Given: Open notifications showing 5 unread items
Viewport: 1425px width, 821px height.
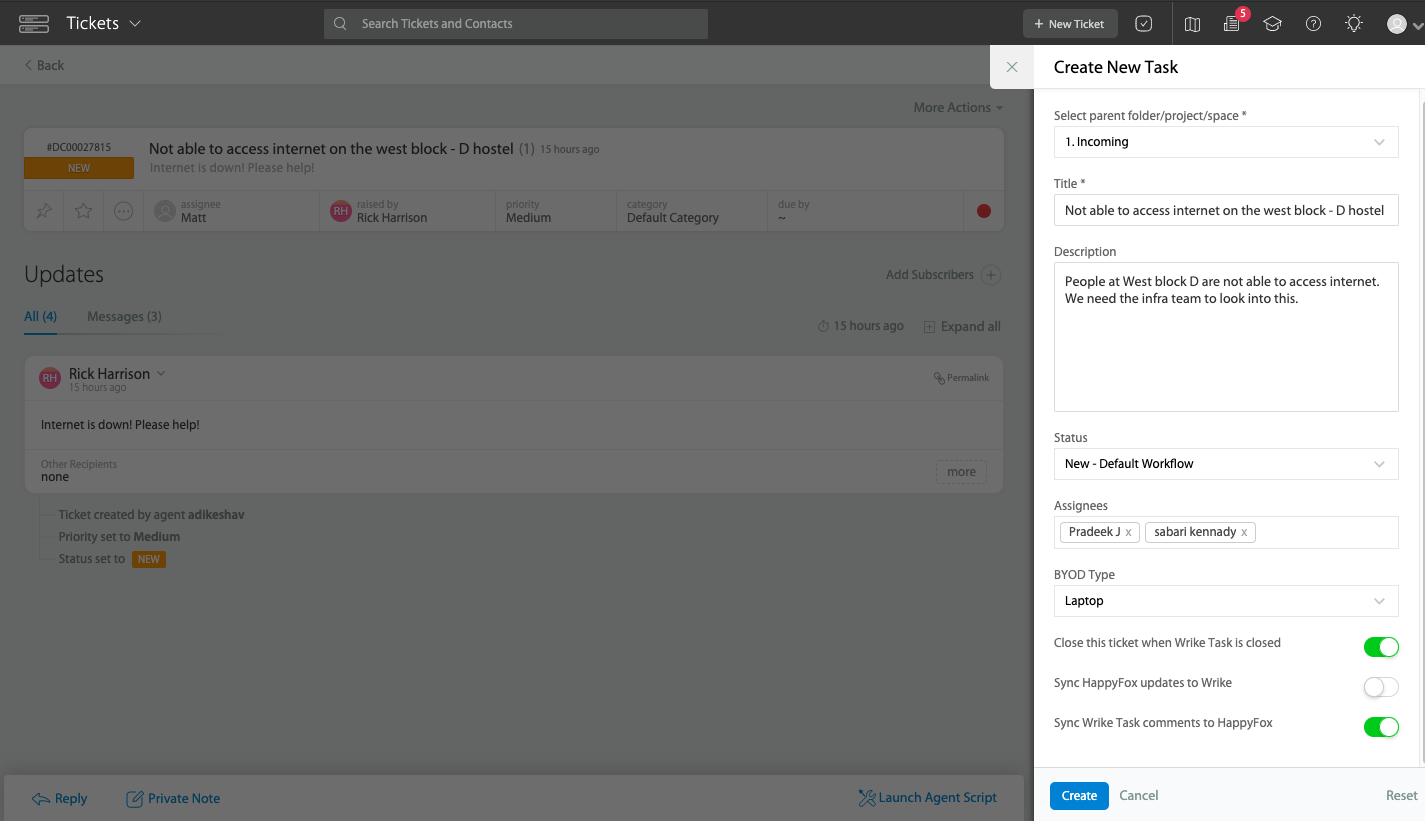Looking at the screenshot, I should (x=1232, y=23).
